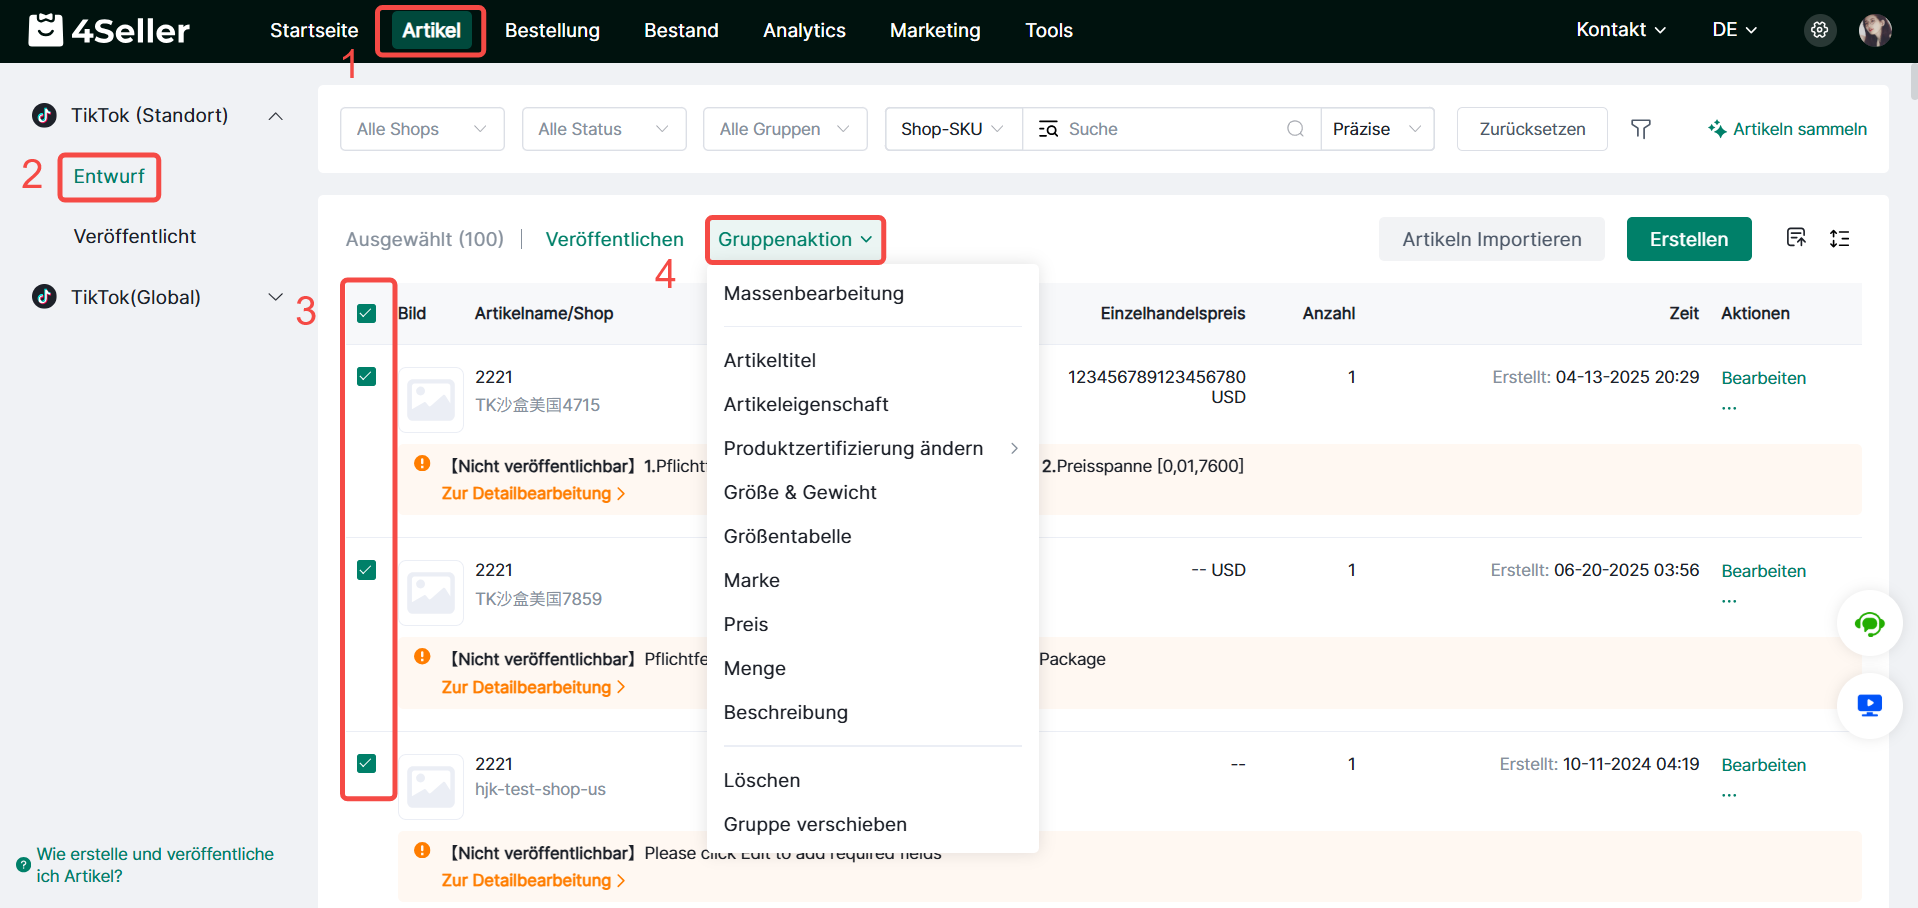Click the settings gear icon
This screenshot has height=908, width=1918.
[1819, 30]
